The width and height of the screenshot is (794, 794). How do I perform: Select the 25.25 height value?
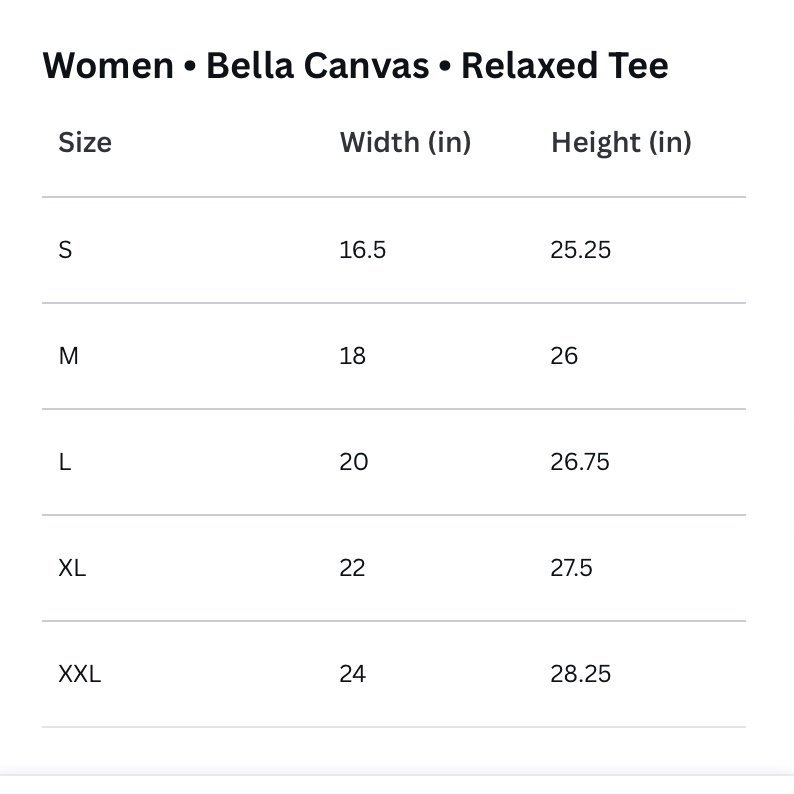580,250
